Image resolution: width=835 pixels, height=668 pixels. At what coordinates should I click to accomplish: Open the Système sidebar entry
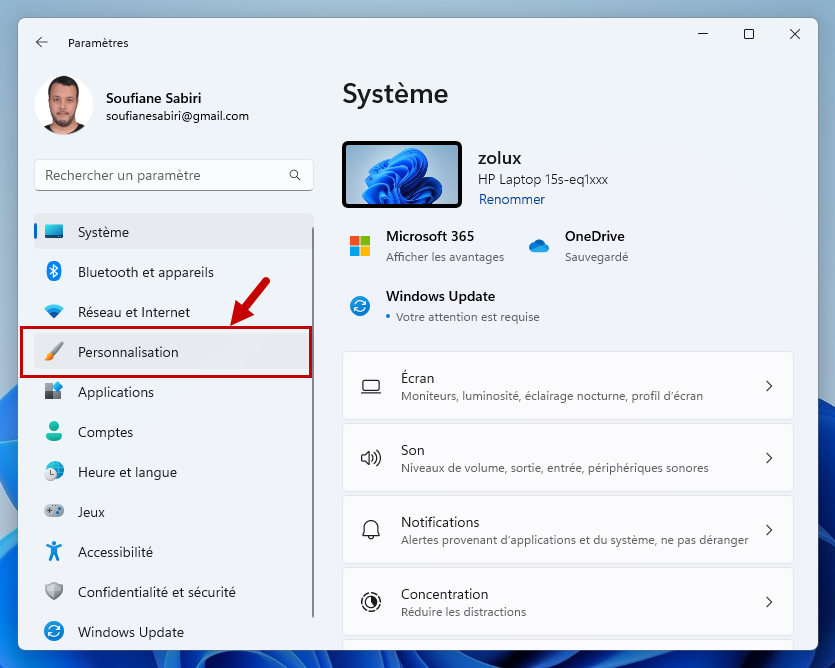[x=173, y=232]
